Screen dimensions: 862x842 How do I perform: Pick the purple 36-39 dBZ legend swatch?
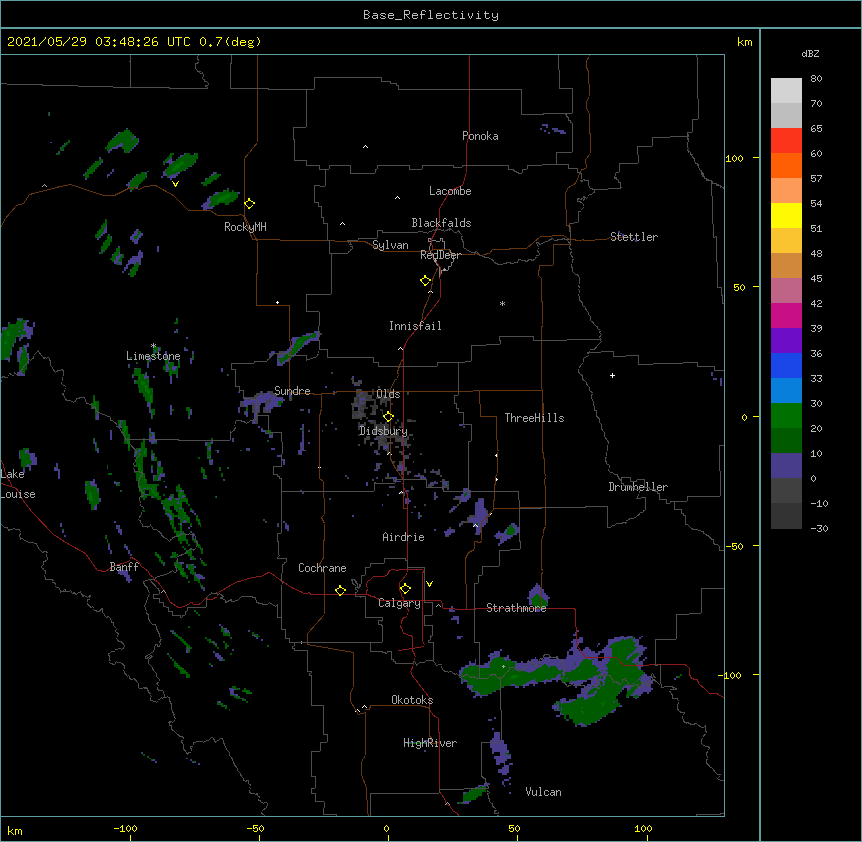click(786, 341)
